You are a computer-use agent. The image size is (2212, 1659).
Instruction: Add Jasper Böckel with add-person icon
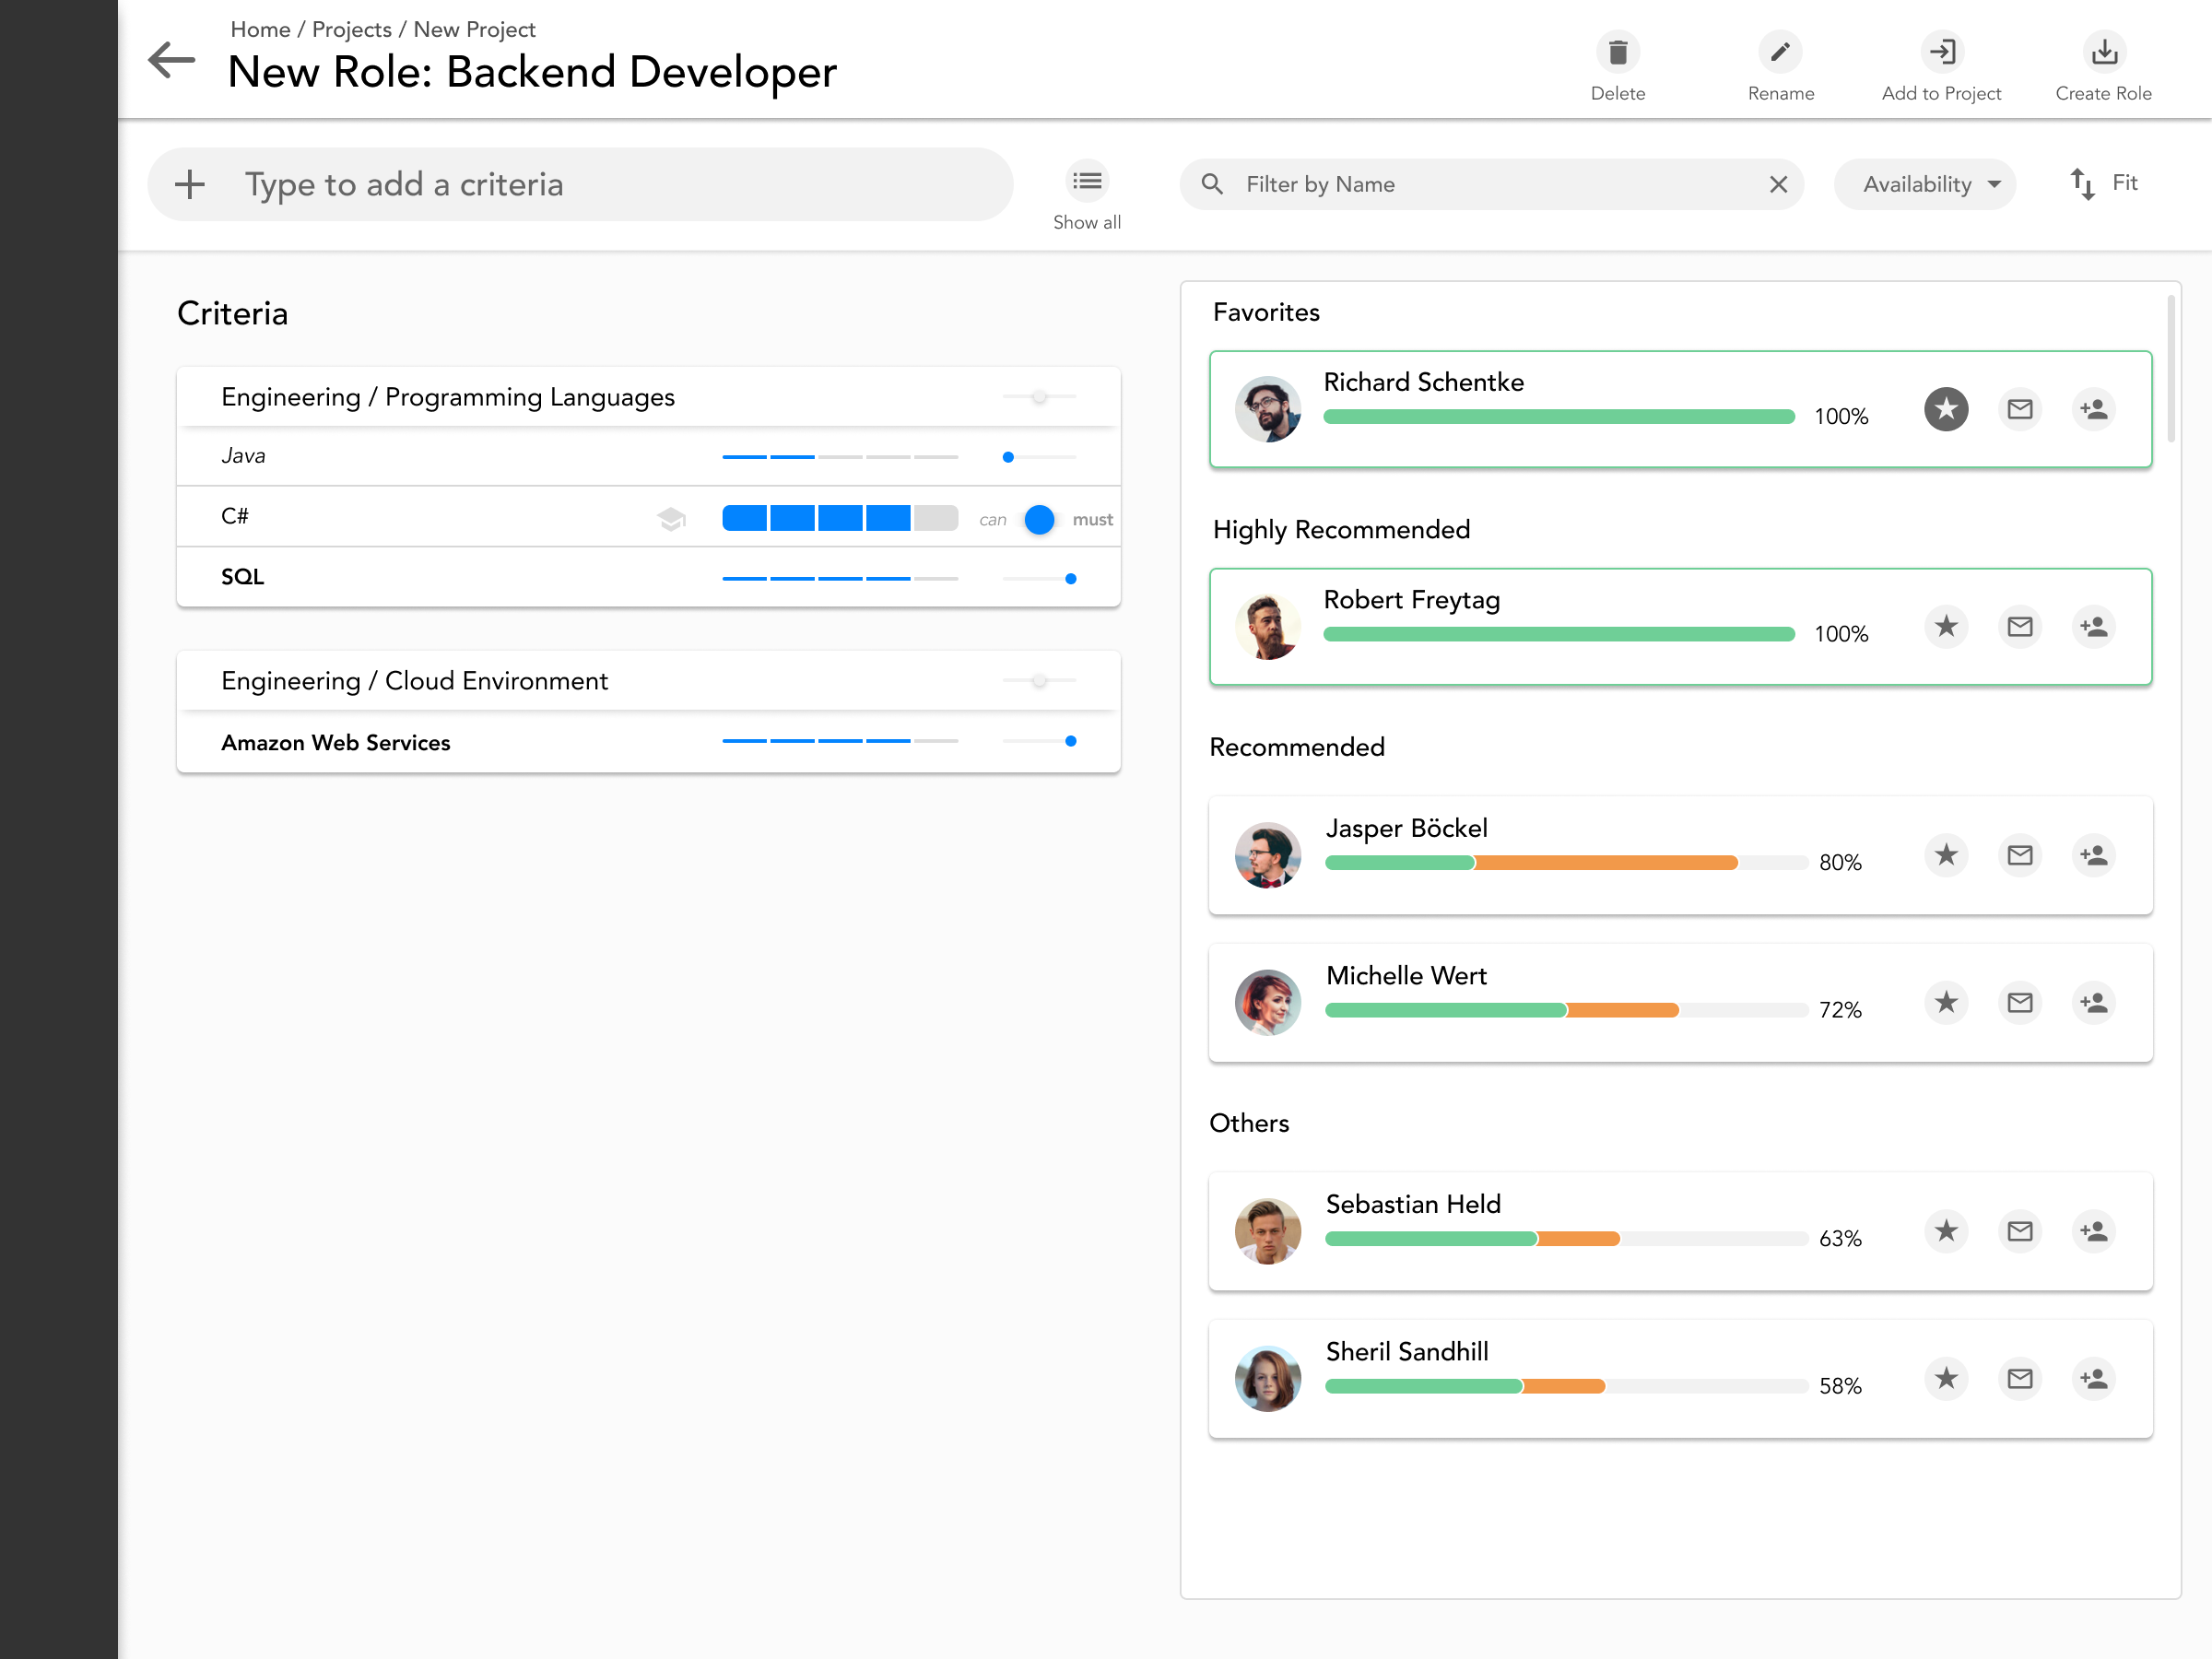tap(2093, 855)
